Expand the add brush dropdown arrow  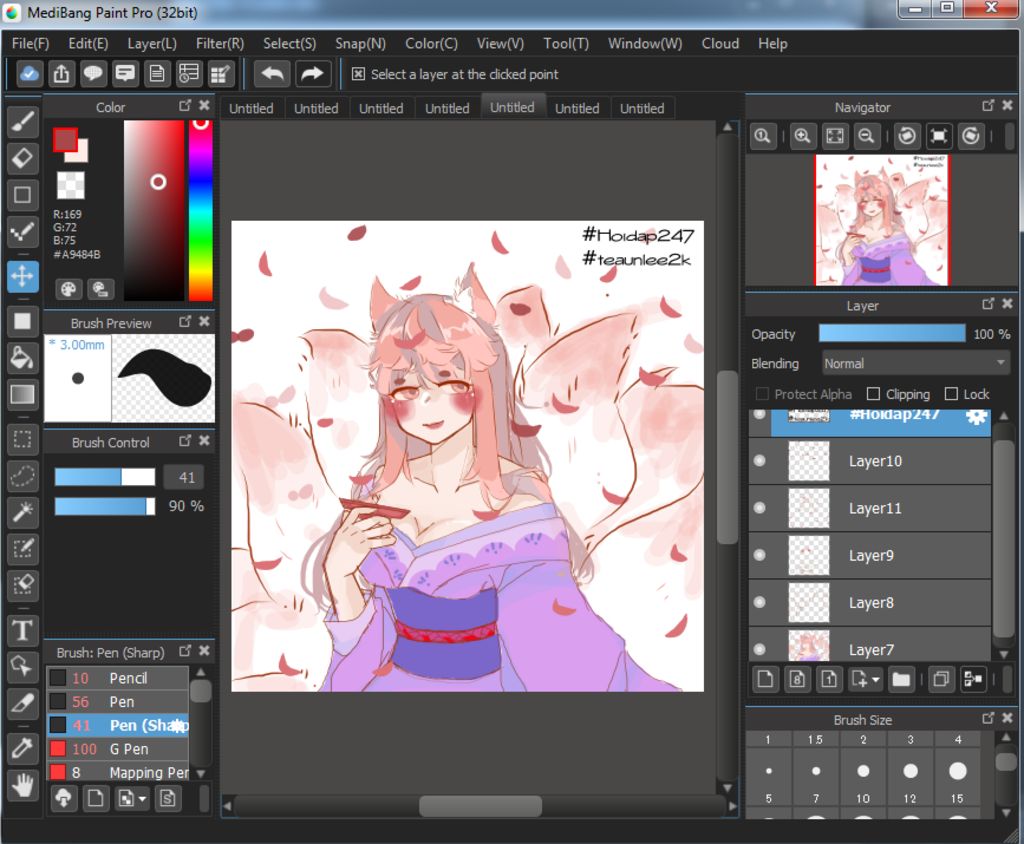(142, 798)
